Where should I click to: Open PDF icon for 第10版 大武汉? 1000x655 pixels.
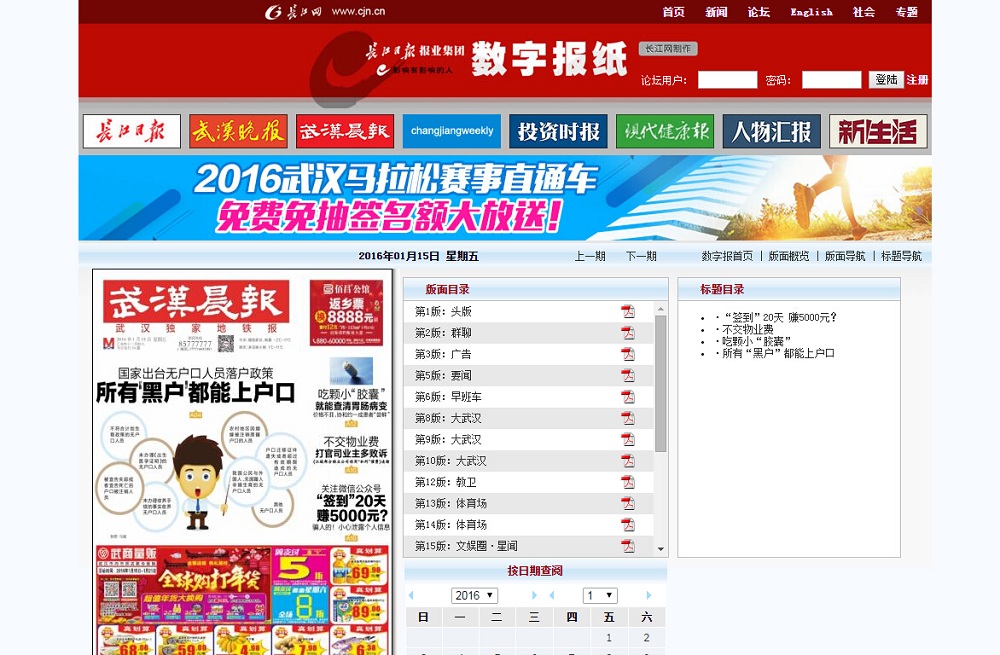[628, 460]
